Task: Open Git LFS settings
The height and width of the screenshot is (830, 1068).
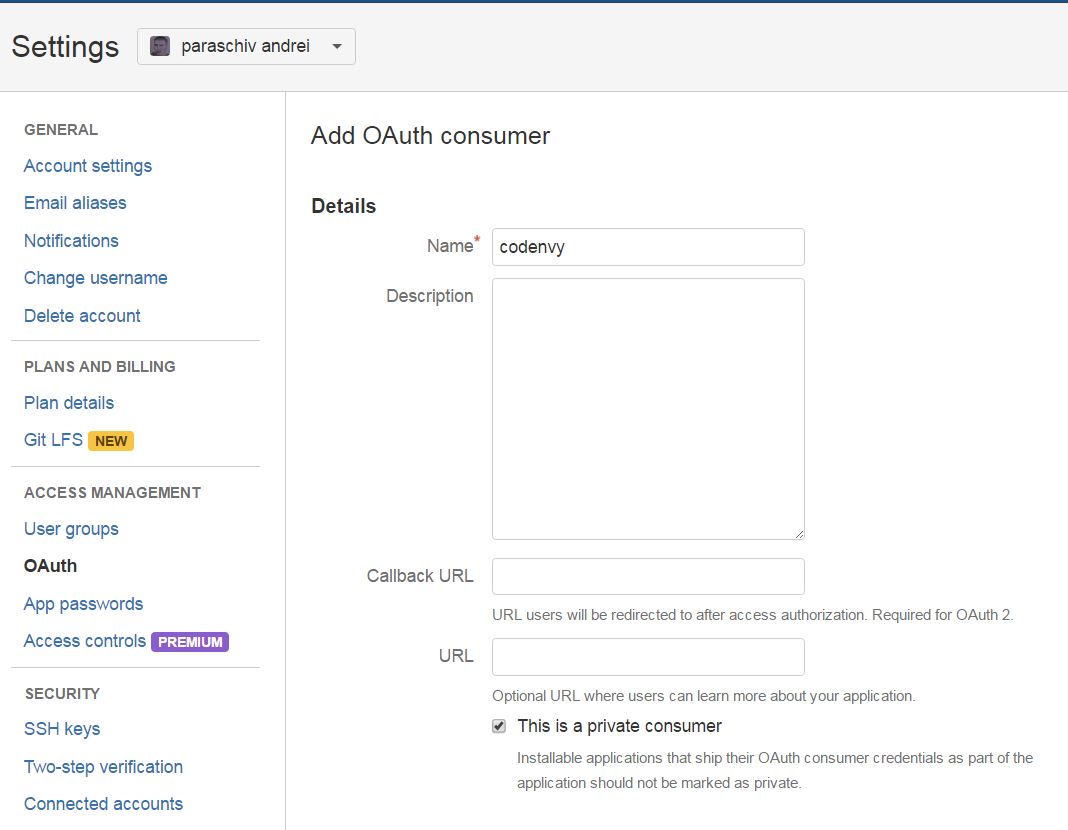Action: coord(53,440)
